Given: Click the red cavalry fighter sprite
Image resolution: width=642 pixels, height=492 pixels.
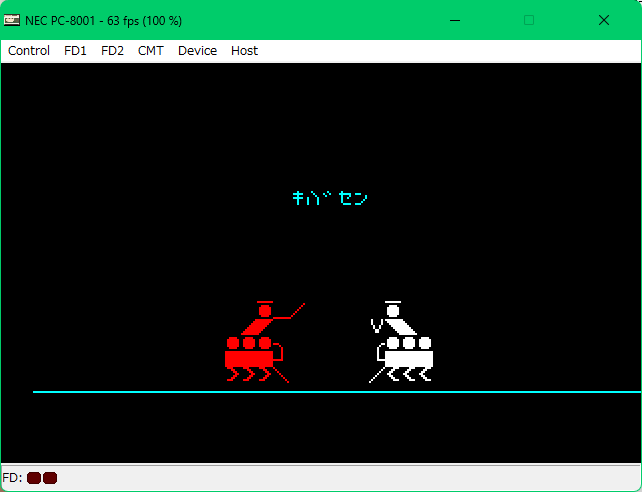Looking at the screenshot, I should [255, 343].
